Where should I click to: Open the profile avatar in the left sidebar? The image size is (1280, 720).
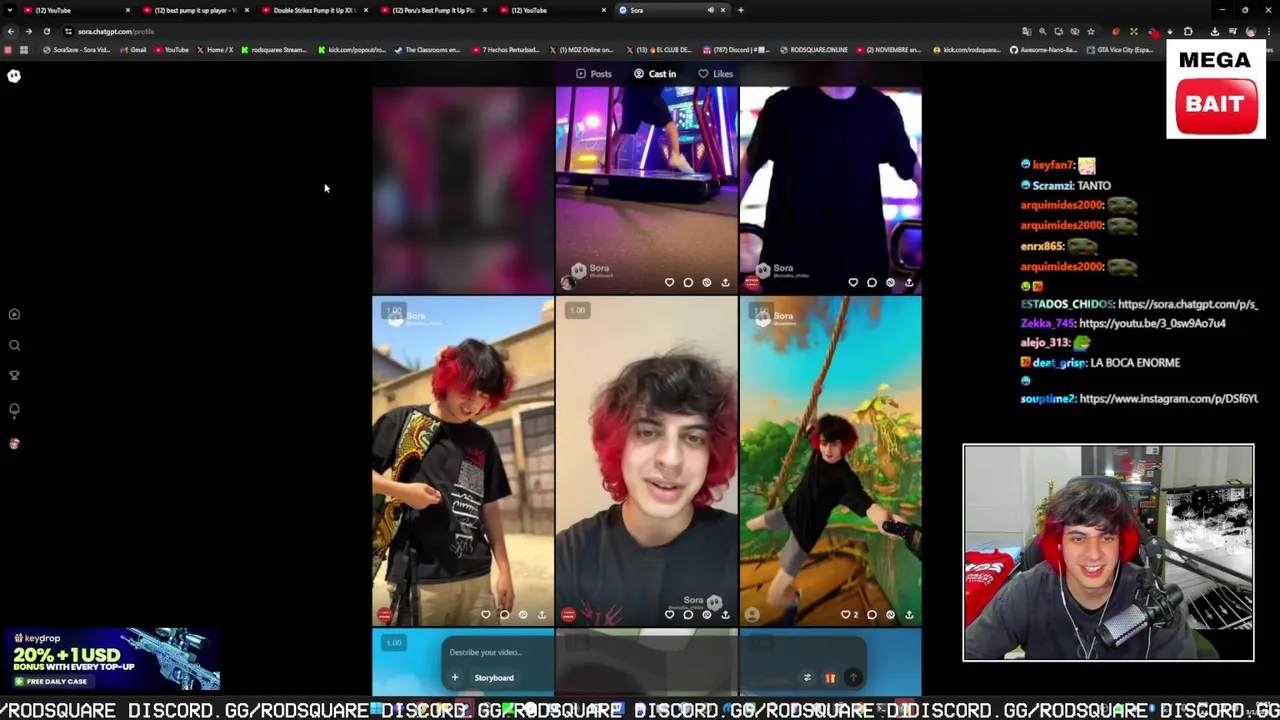tap(14, 443)
